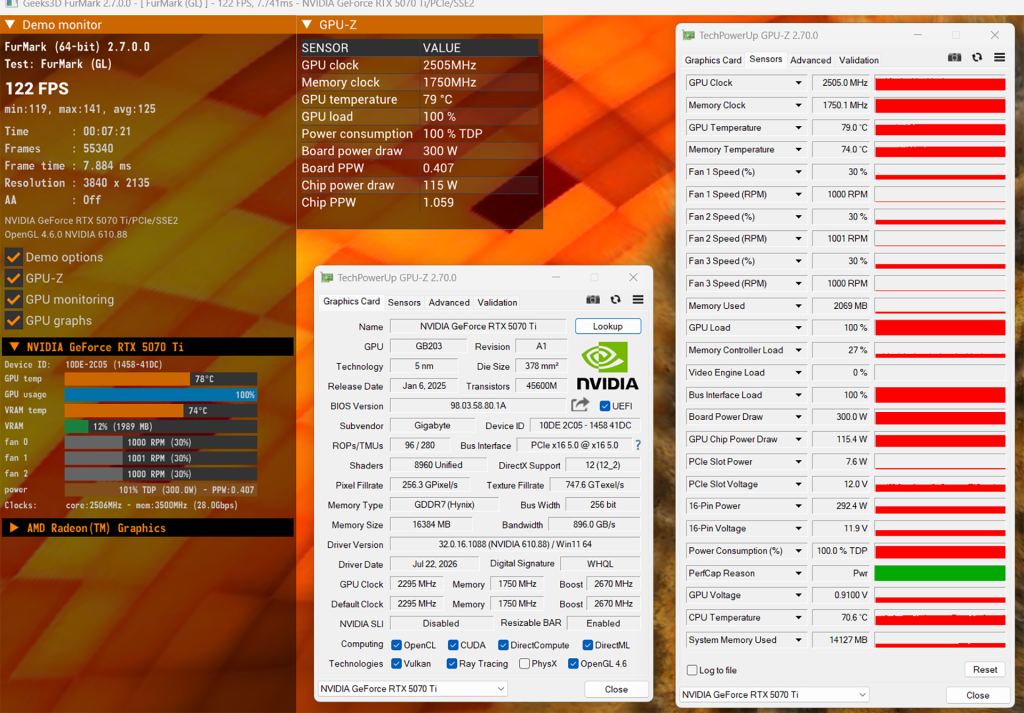This screenshot has height=713, width=1024.
Task: Click the GPU Load red graph bar
Action: [940, 327]
